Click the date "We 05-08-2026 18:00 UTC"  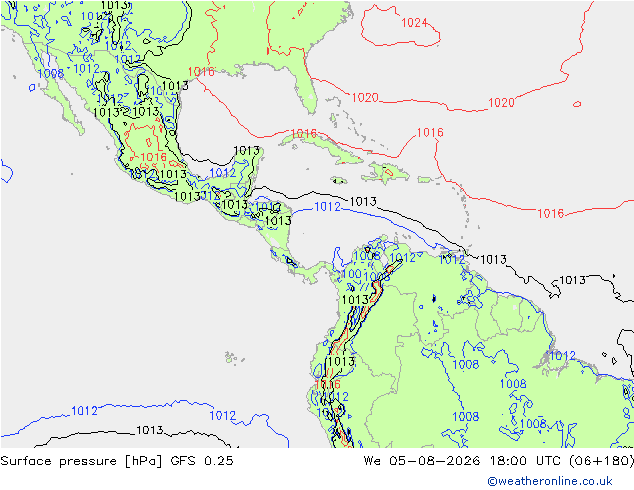pyautogui.click(x=464, y=461)
